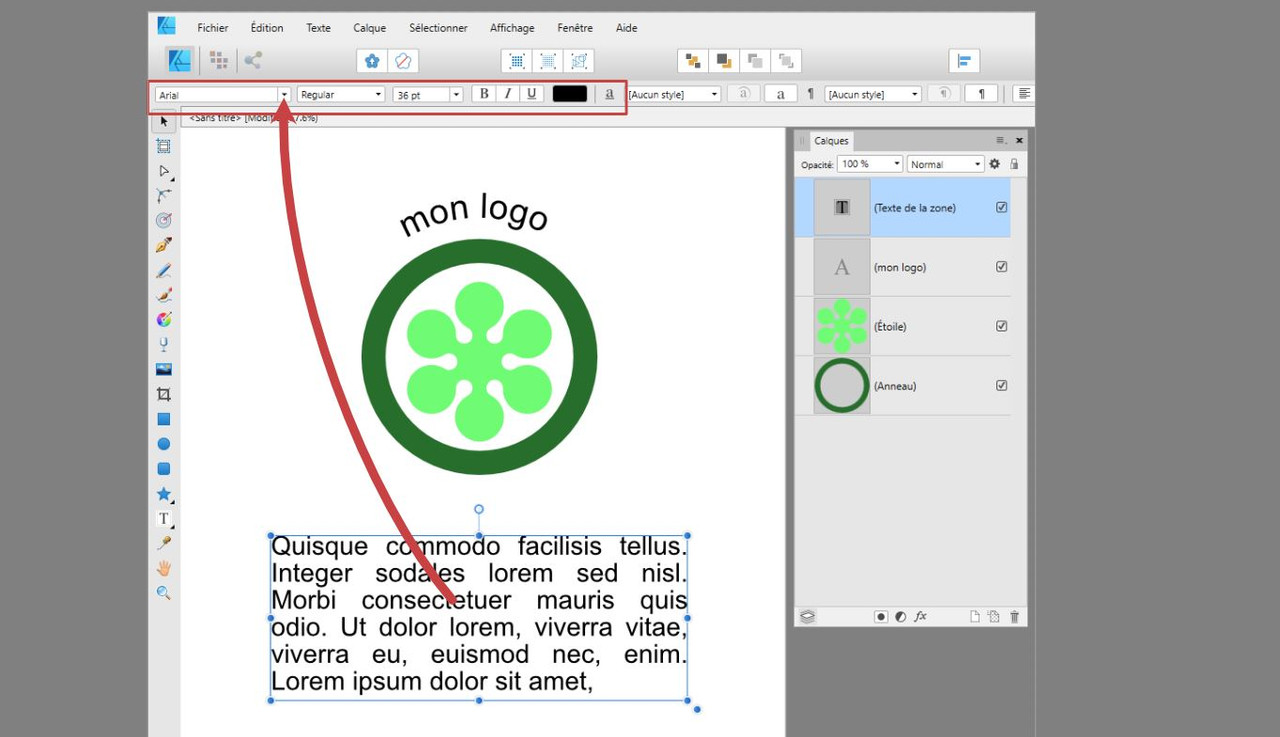Select the Étoile layer thumbnail

(842, 326)
